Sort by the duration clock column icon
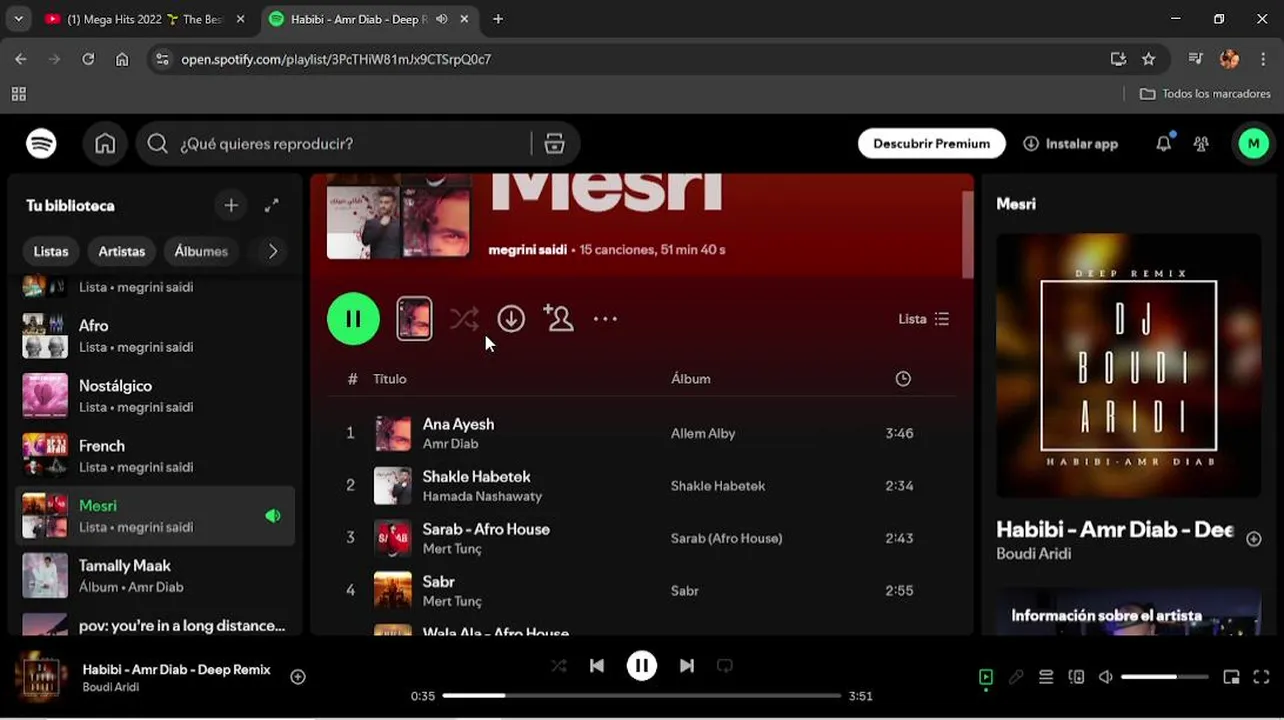1284x720 pixels. point(903,379)
